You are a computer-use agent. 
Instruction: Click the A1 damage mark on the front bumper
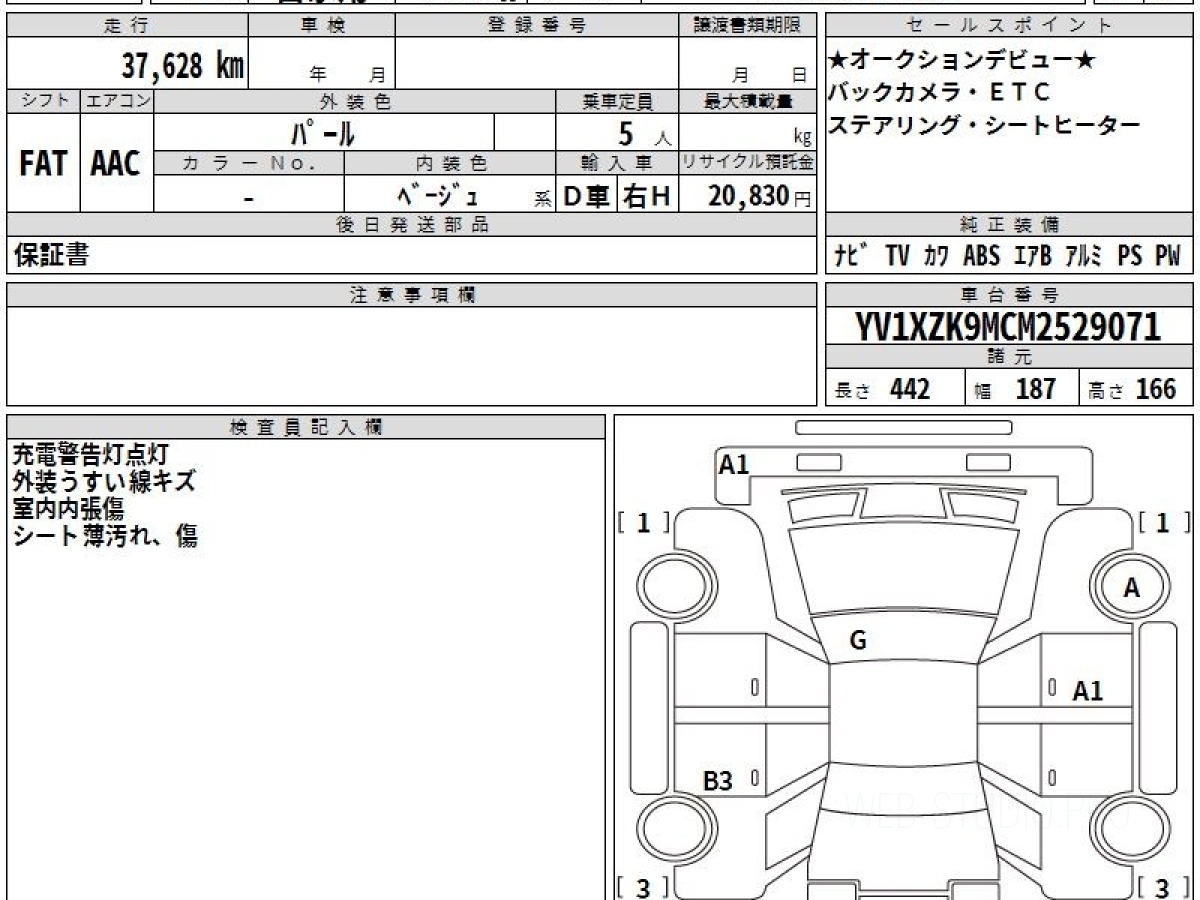coord(734,464)
